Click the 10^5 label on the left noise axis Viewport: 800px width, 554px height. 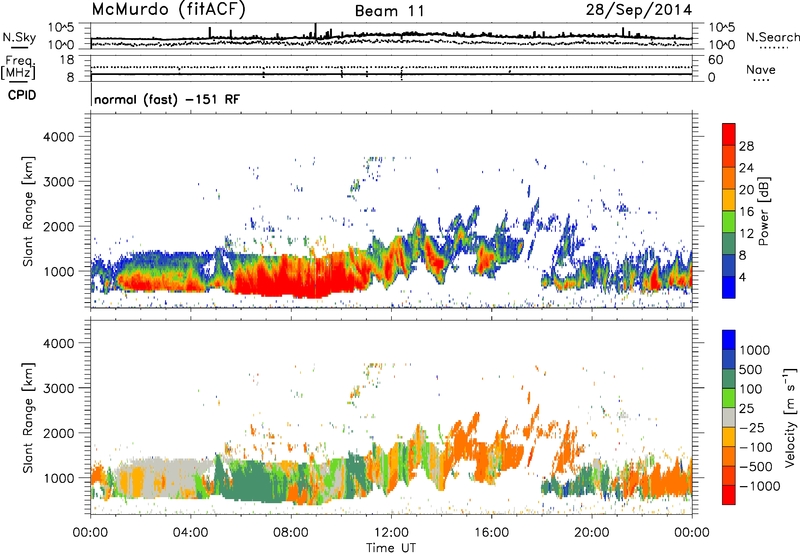61,28
